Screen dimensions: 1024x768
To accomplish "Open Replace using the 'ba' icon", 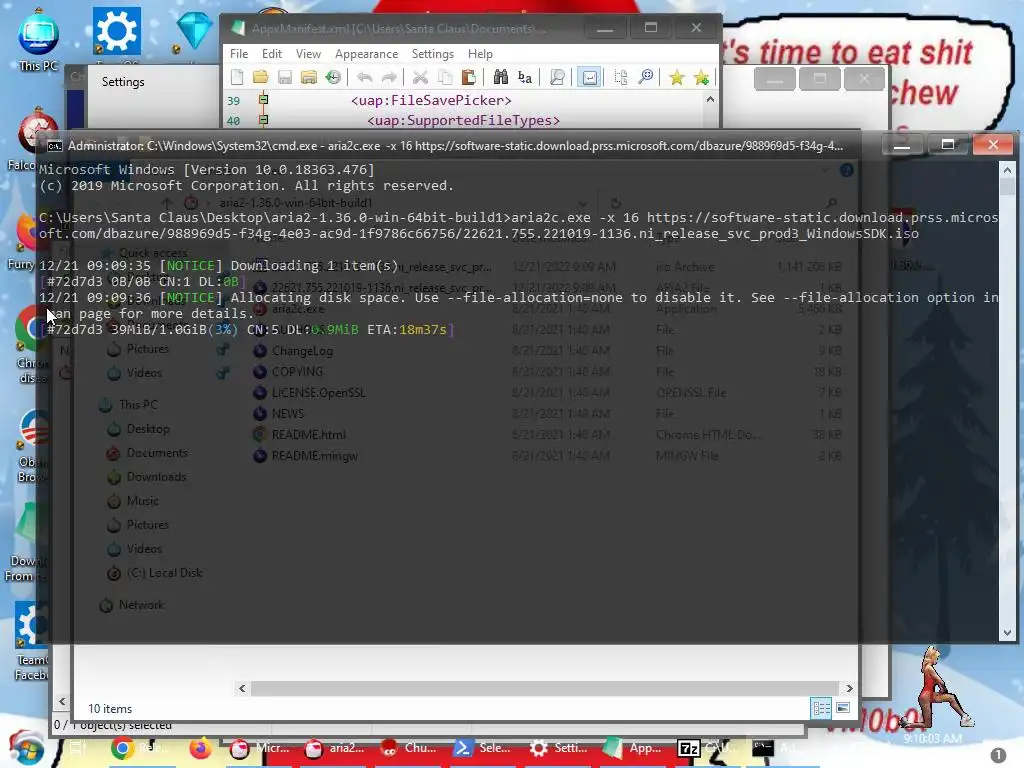I will (x=525, y=78).
